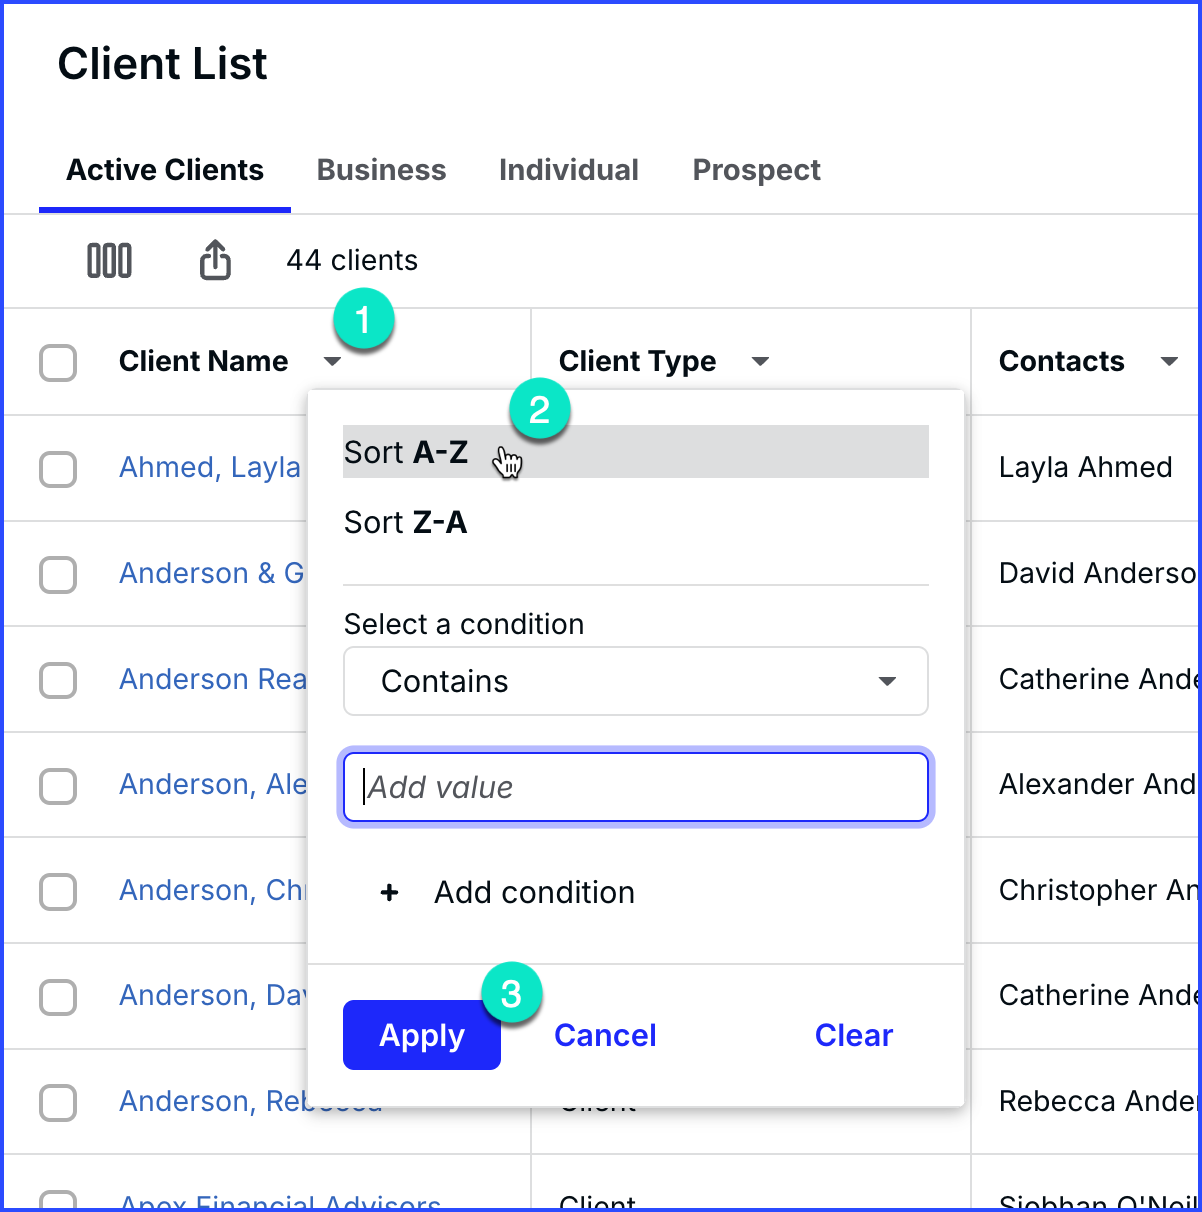Open Client Type column filter arrow
1202x1212 pixels.
coord(760,361)
